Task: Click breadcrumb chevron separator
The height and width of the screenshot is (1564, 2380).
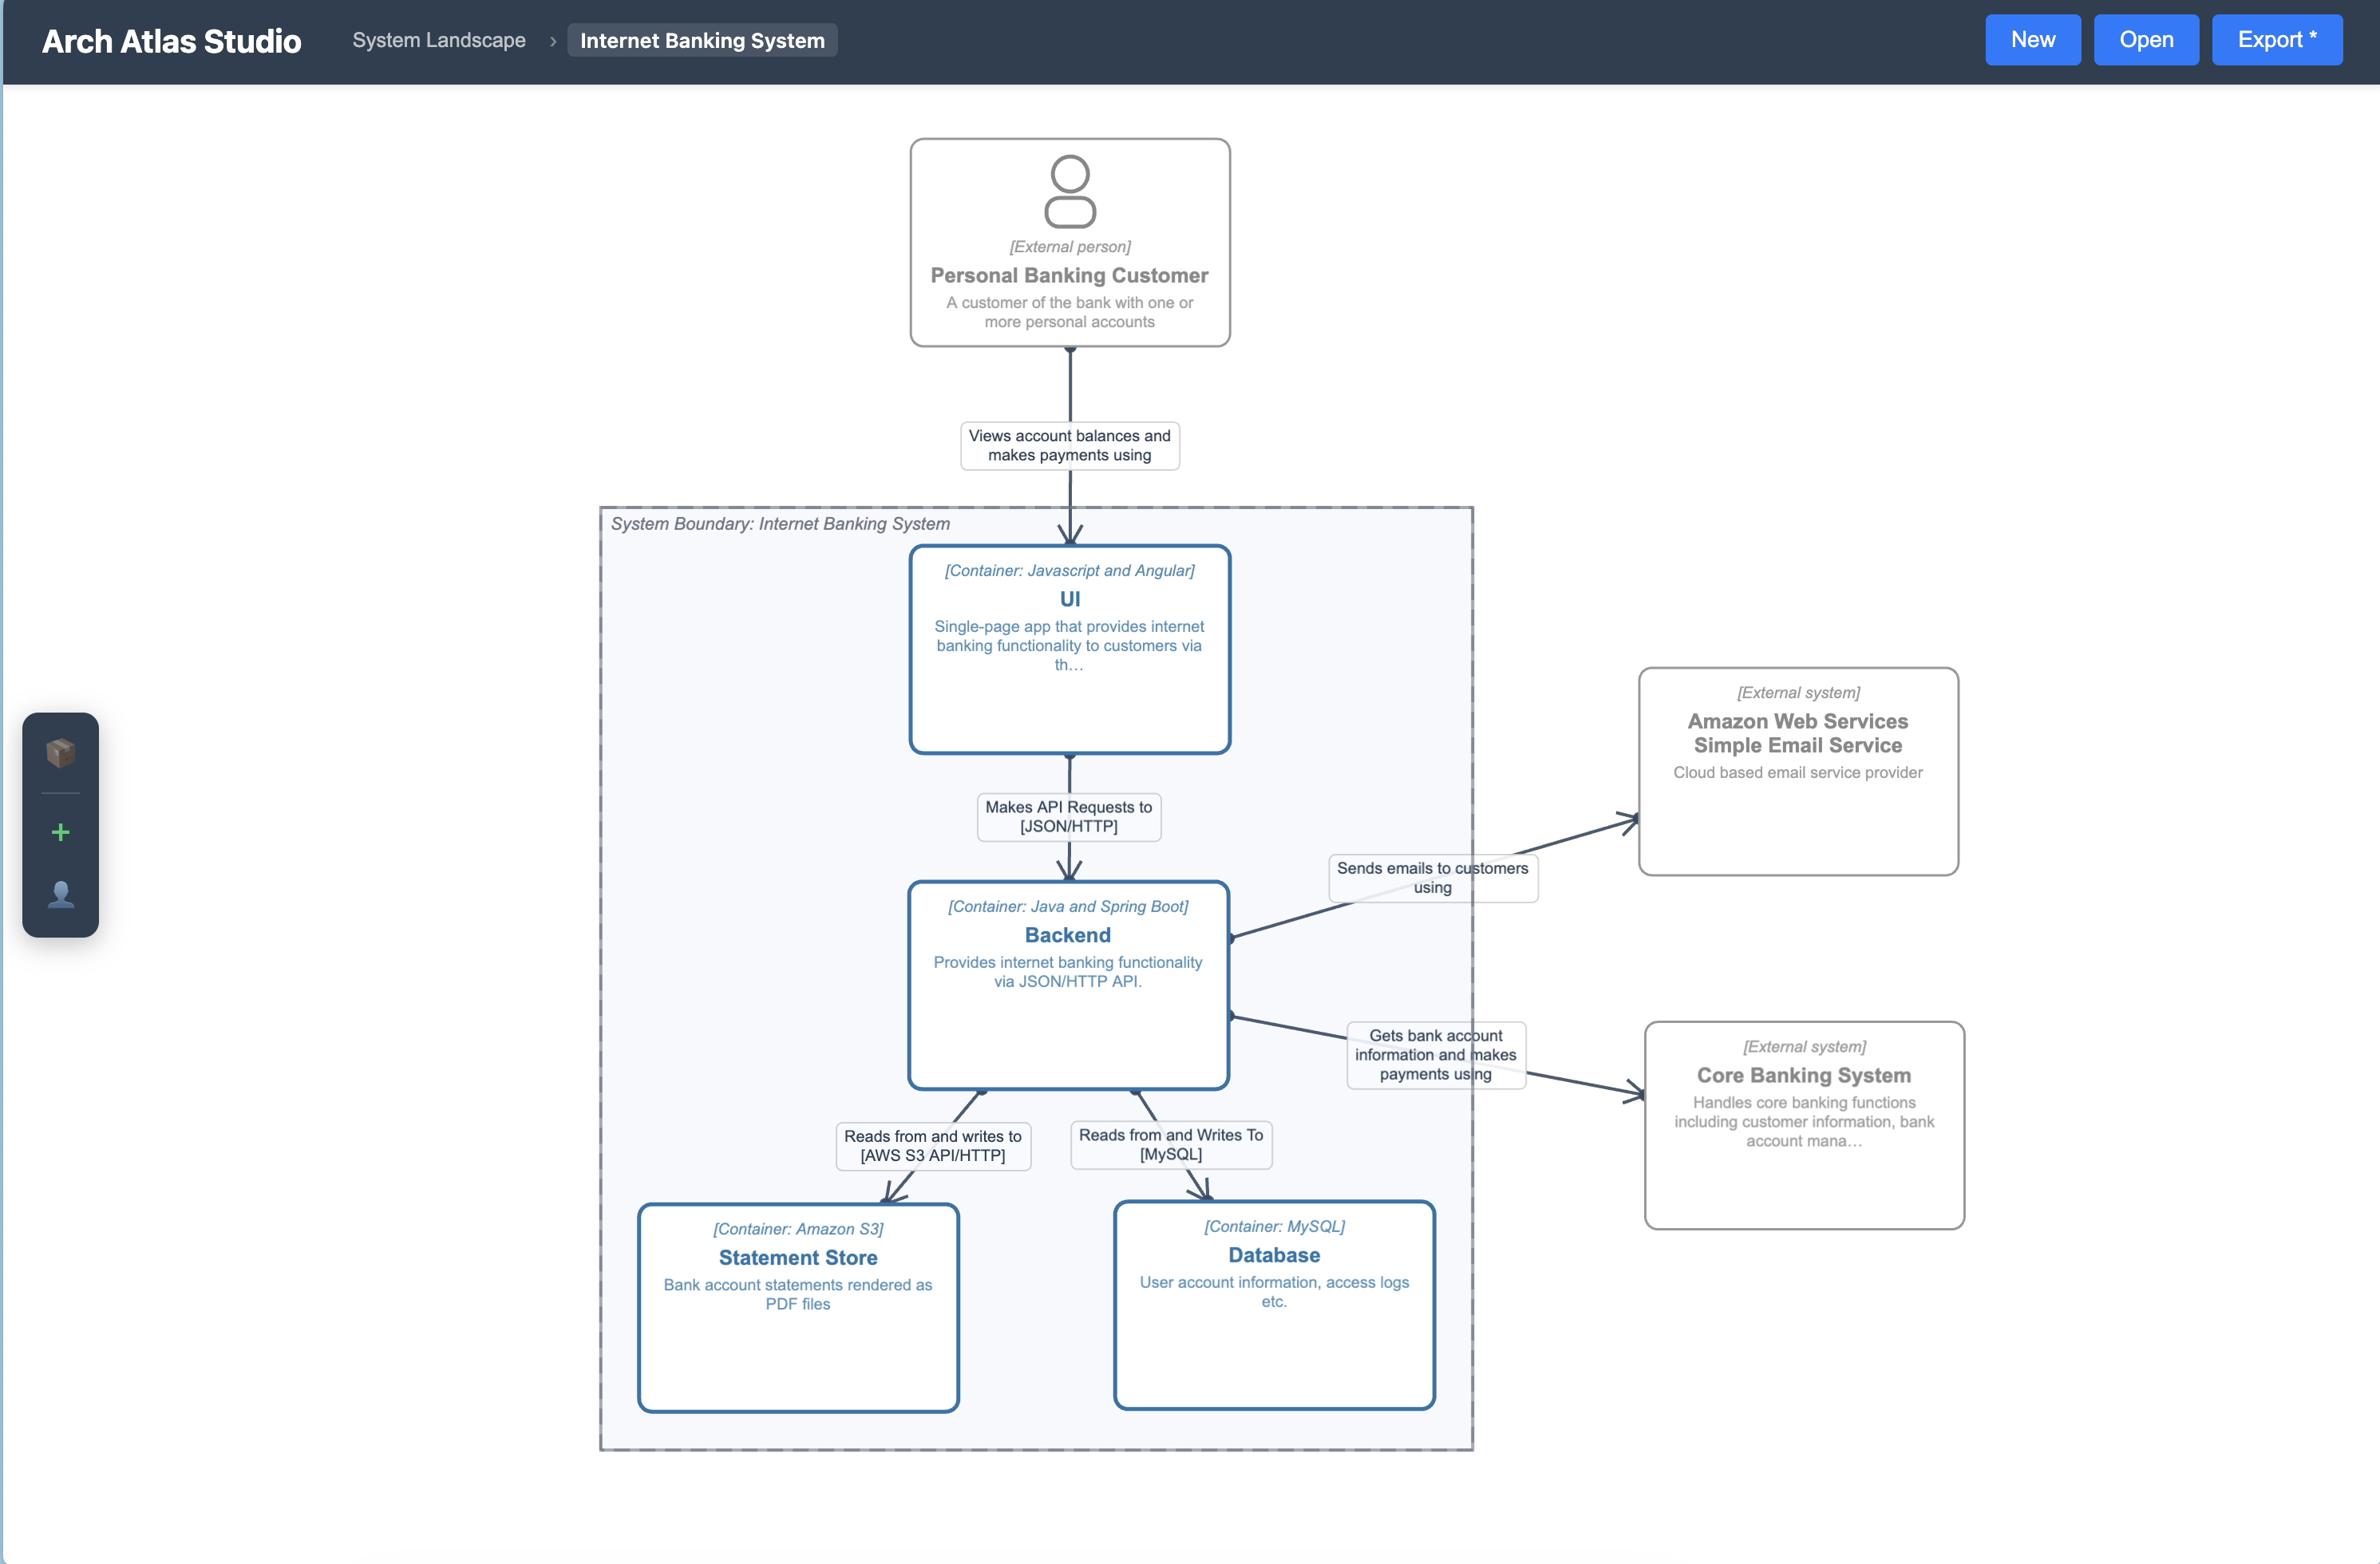Action: (553, 41)
